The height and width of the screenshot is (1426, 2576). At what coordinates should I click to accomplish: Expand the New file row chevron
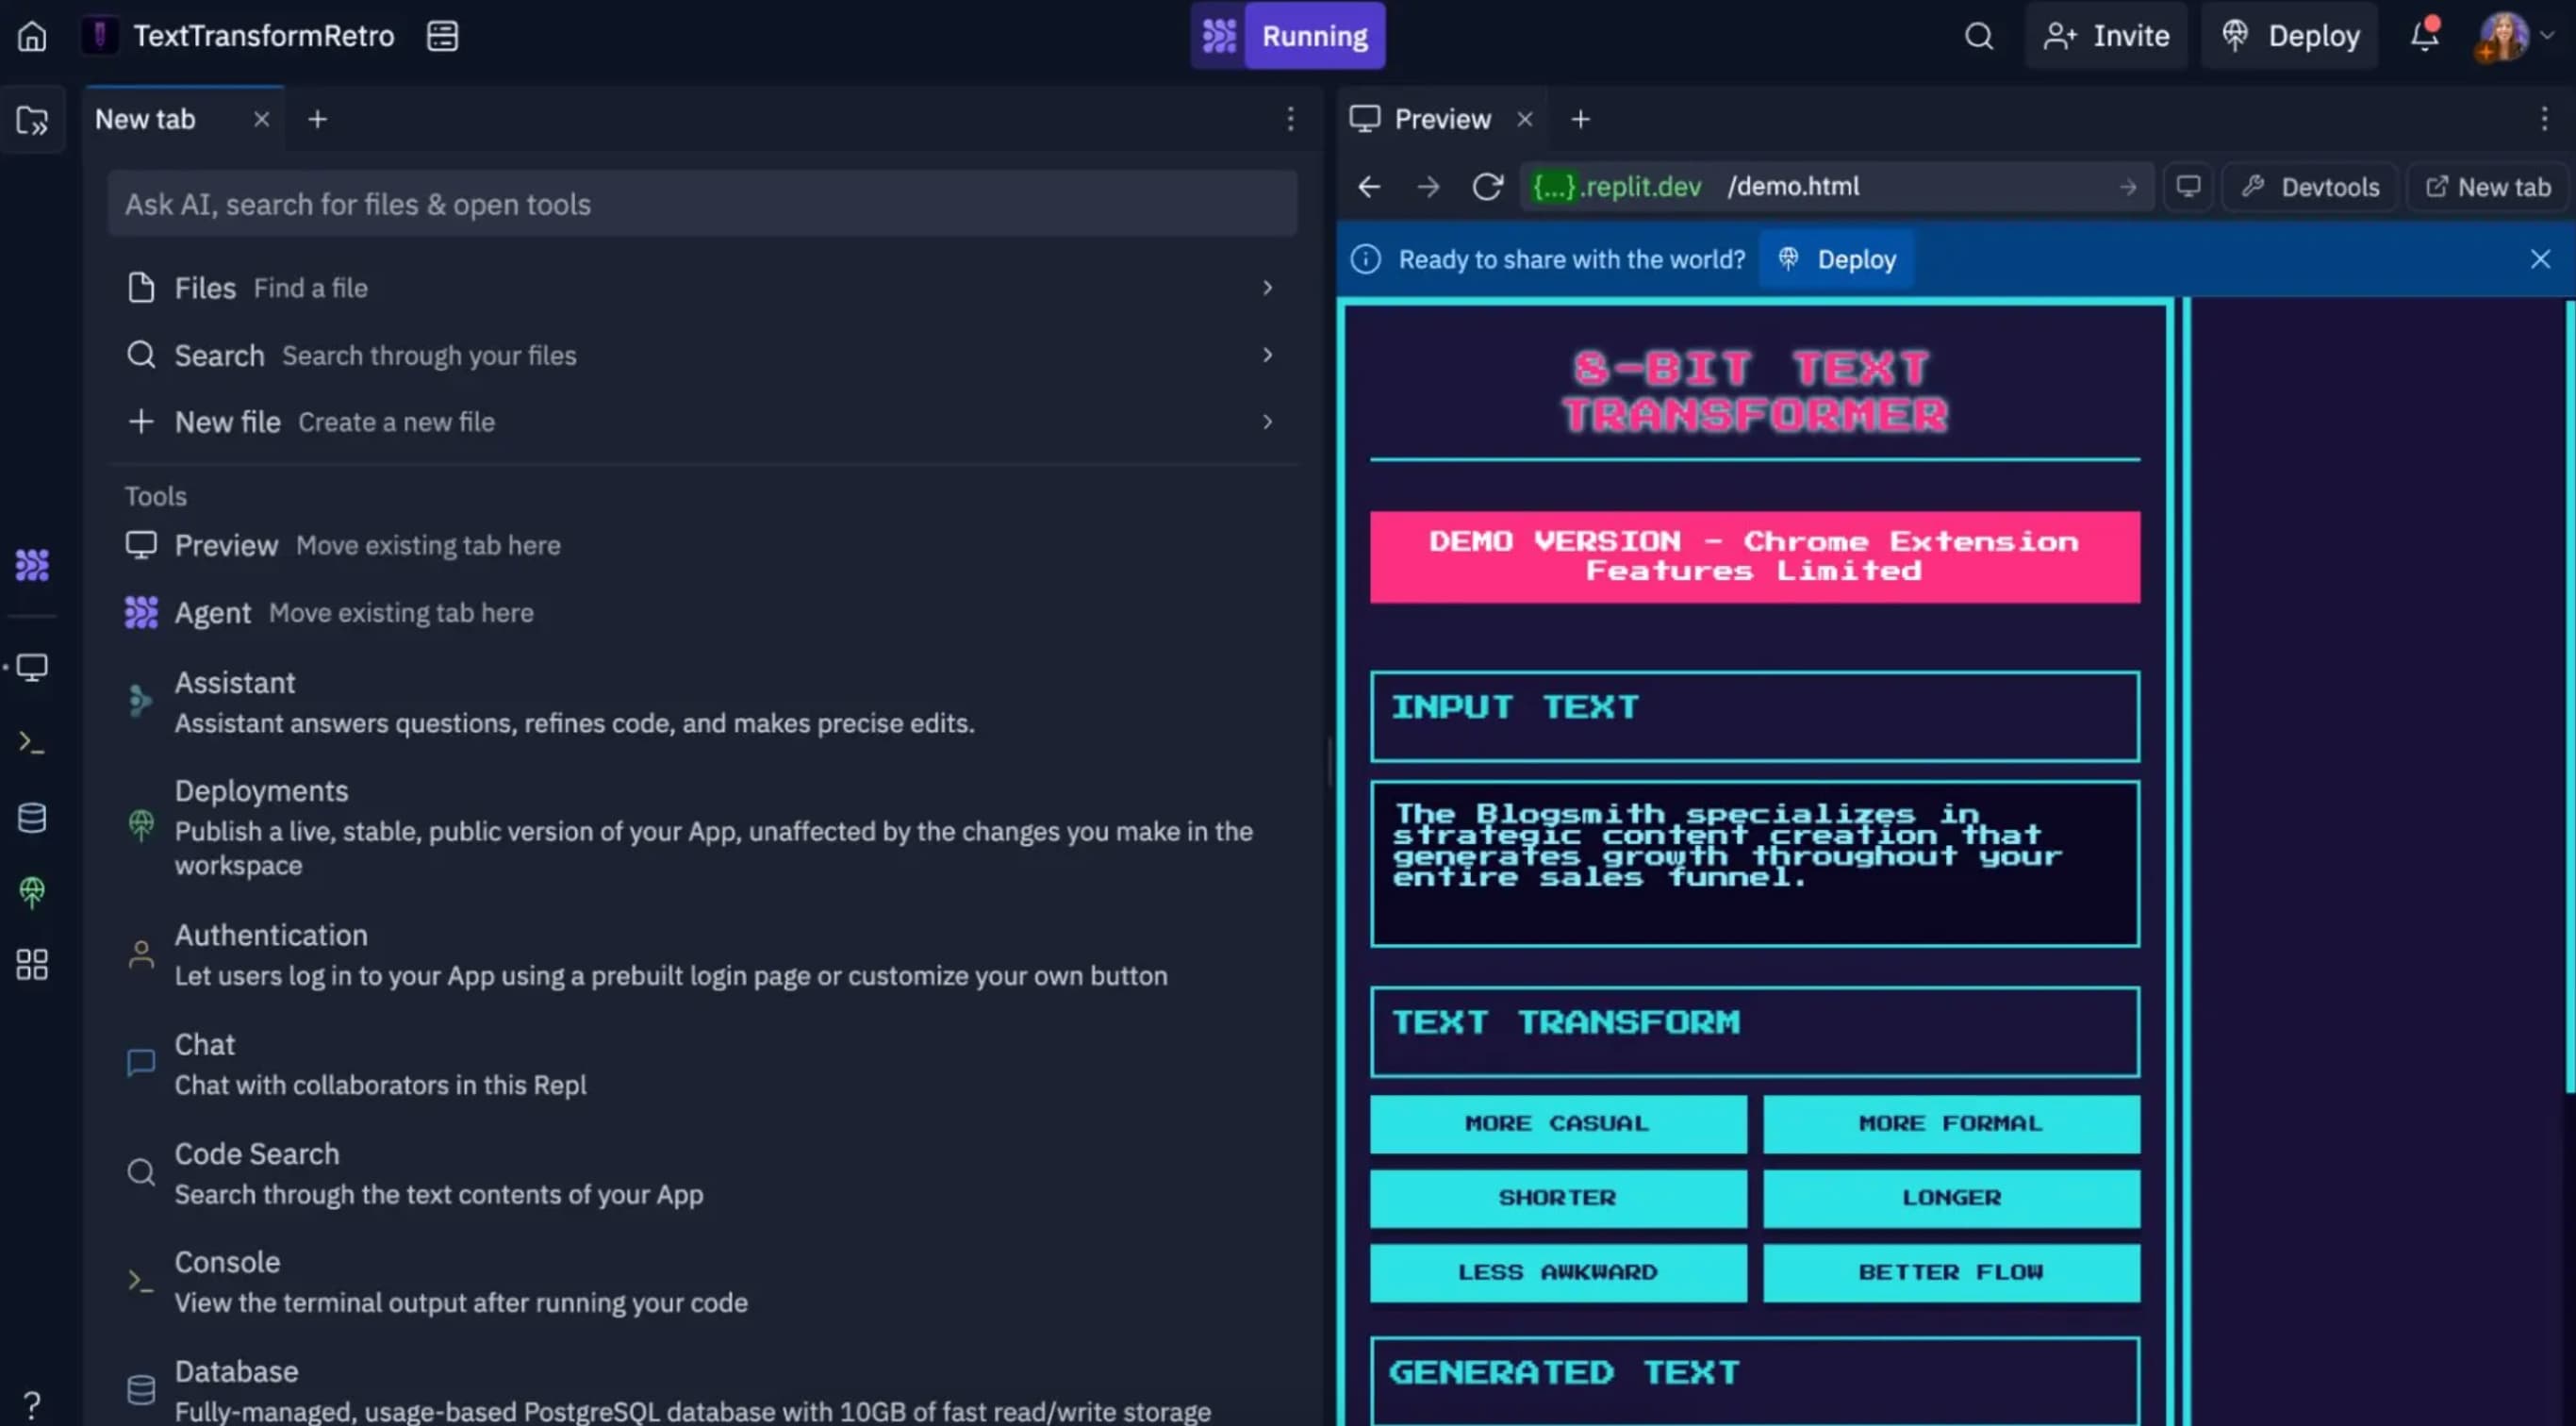(x=1267, y=422)
